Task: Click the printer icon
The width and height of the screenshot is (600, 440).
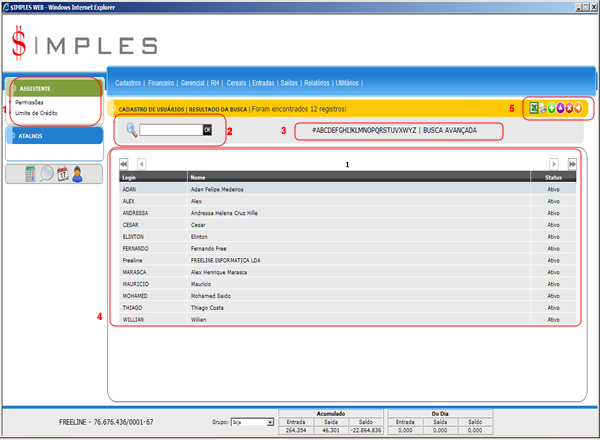Action: (x=544, y=107)
